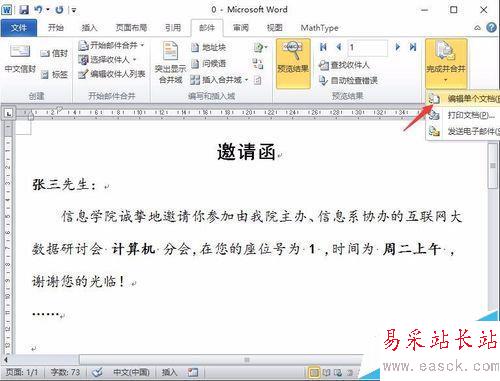Click the horizontal scrollbar thumb
The width and height of the screenshot is (500, 381).
click(247, 360)
